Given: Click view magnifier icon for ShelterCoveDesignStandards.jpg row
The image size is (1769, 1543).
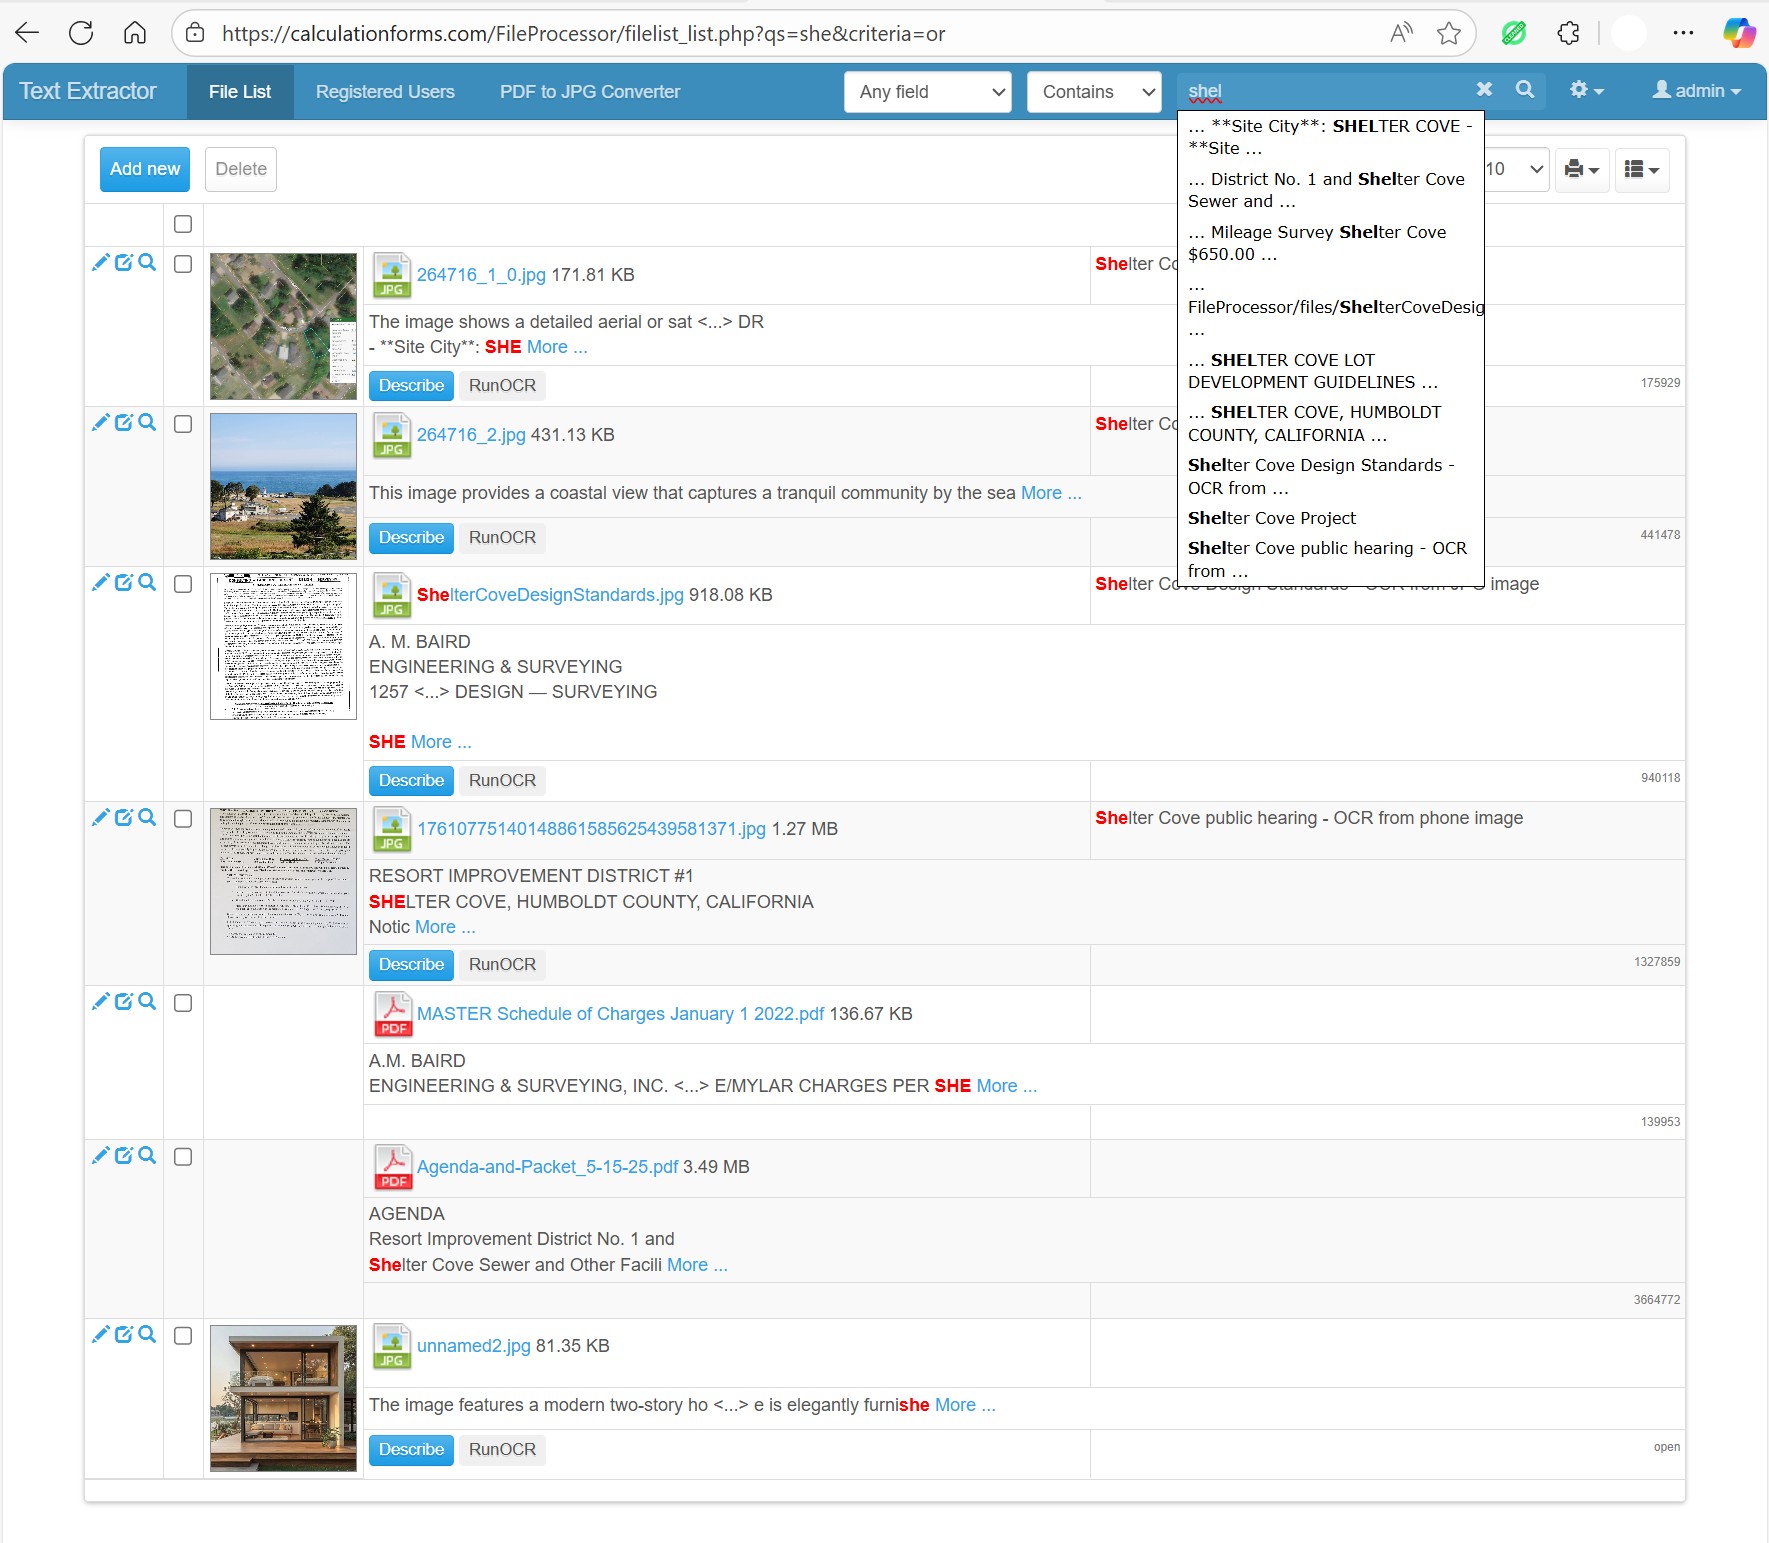Looking at the screenshot, I should [x=147, y=582].
